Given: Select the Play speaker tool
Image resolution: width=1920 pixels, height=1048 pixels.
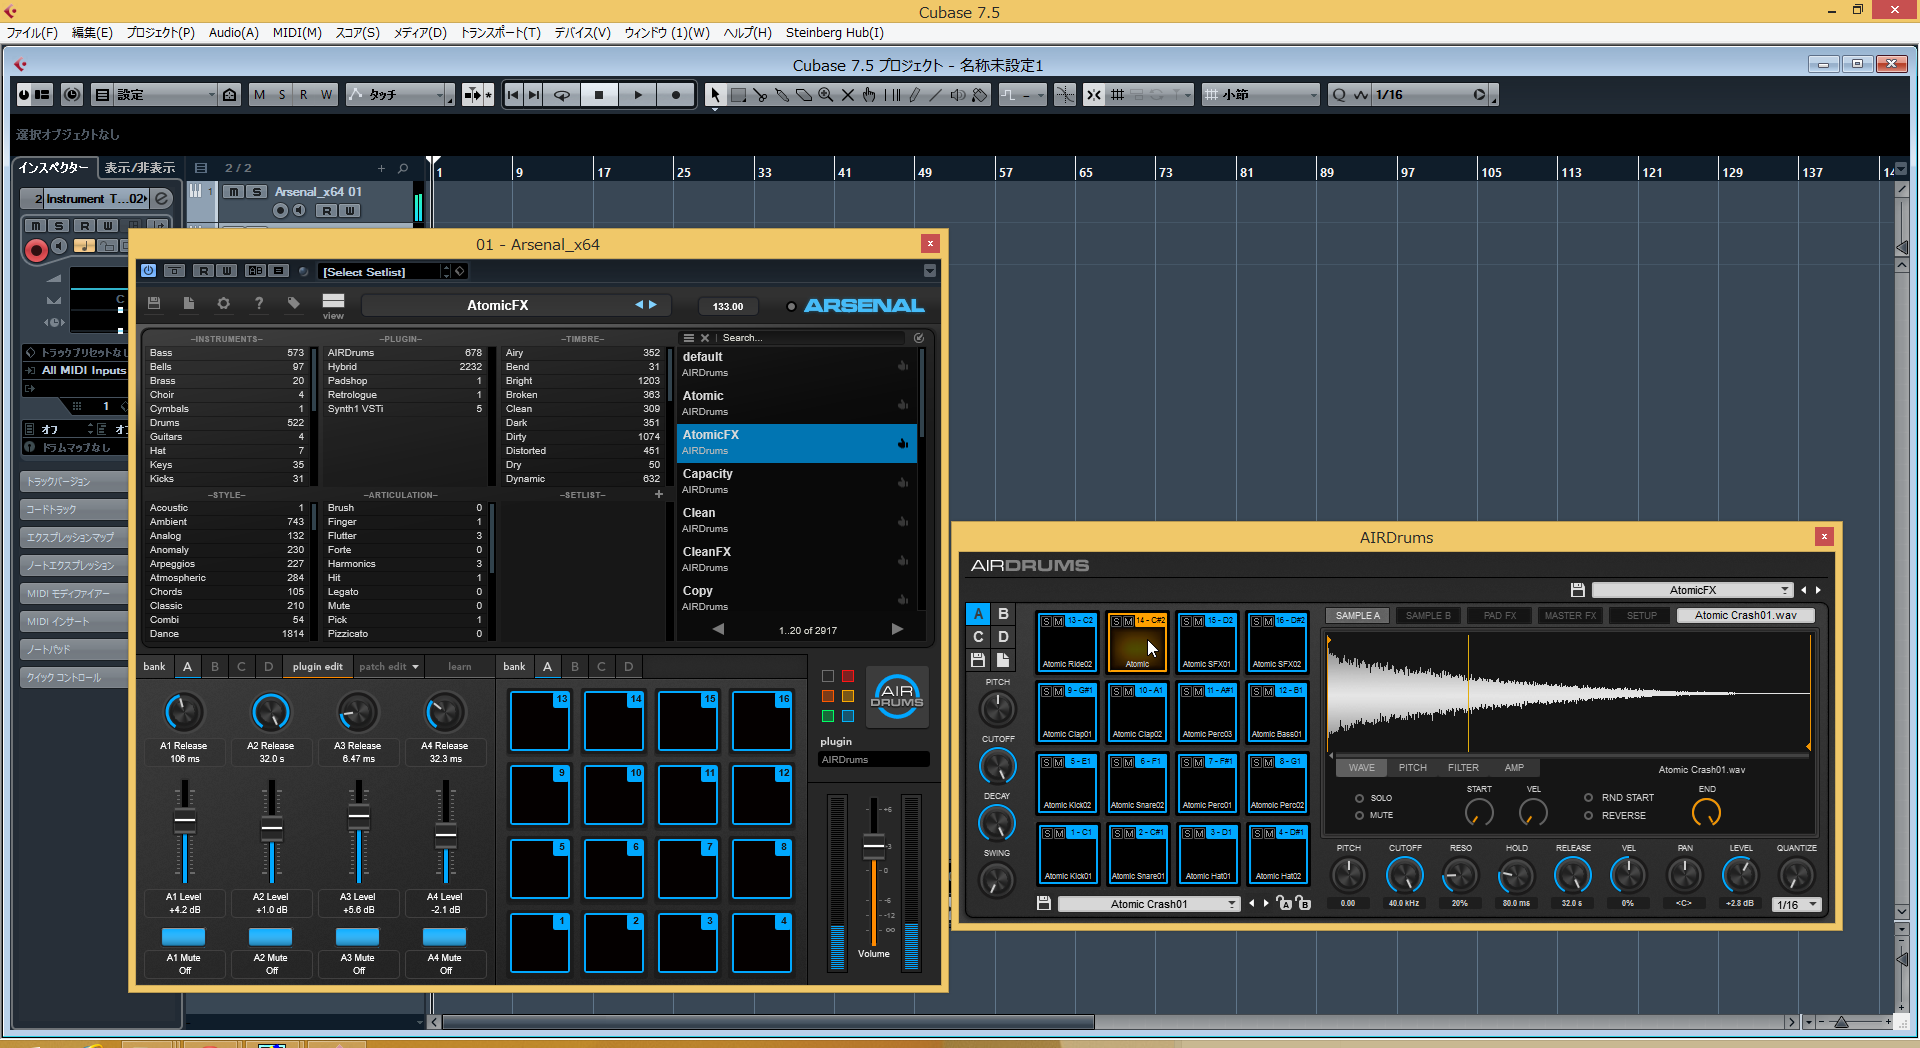Looking at the screenshot, I should (x=958, y=95).
